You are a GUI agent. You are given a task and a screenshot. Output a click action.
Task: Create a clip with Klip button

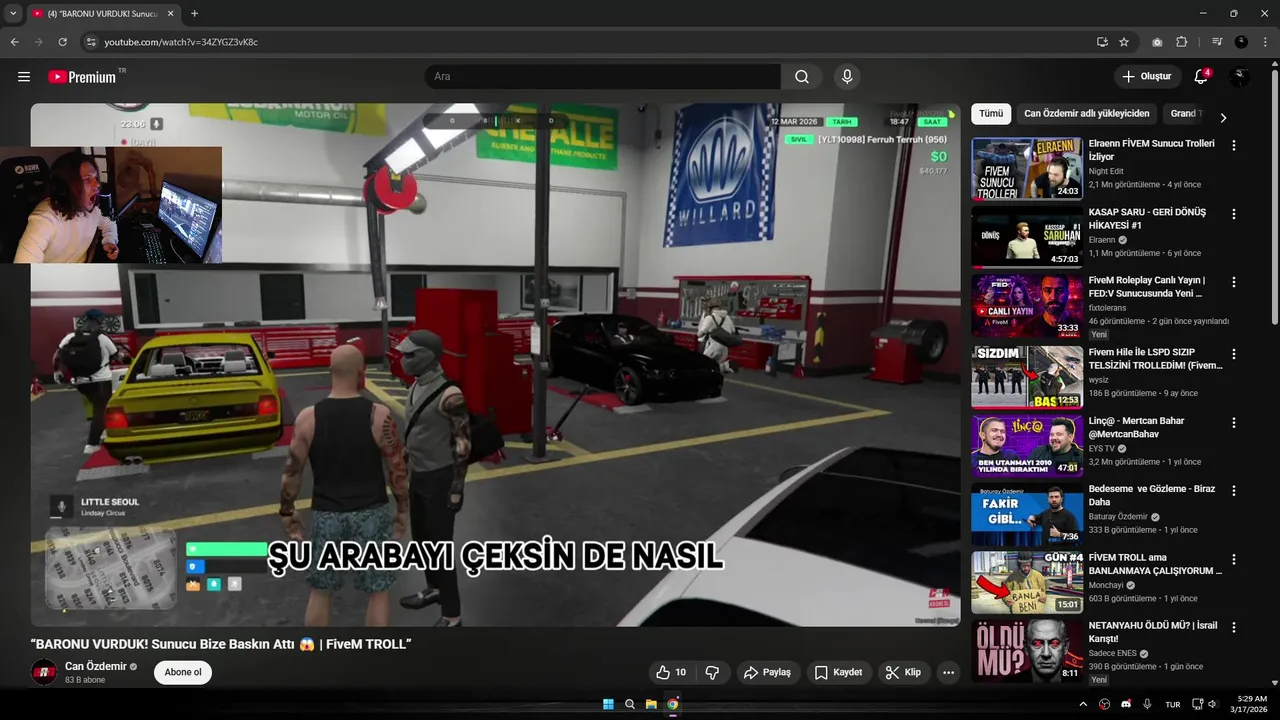pyautogui.click(x=903, y=673)
